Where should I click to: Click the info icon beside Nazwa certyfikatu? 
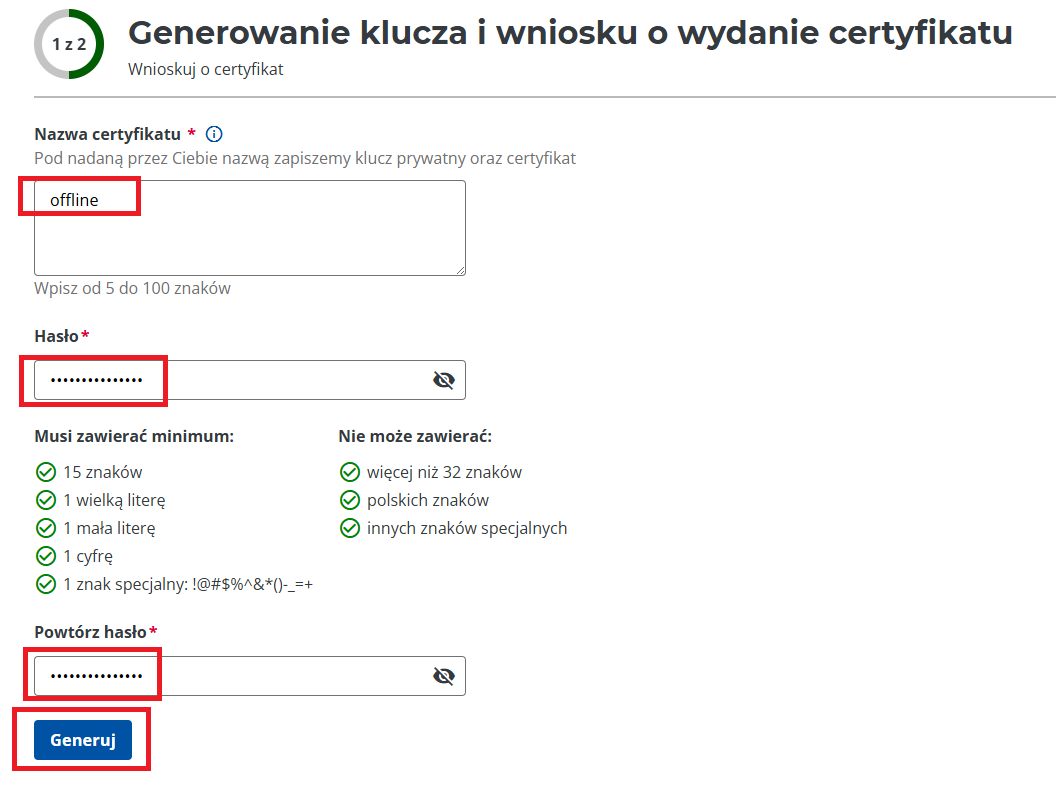point(213,134)
